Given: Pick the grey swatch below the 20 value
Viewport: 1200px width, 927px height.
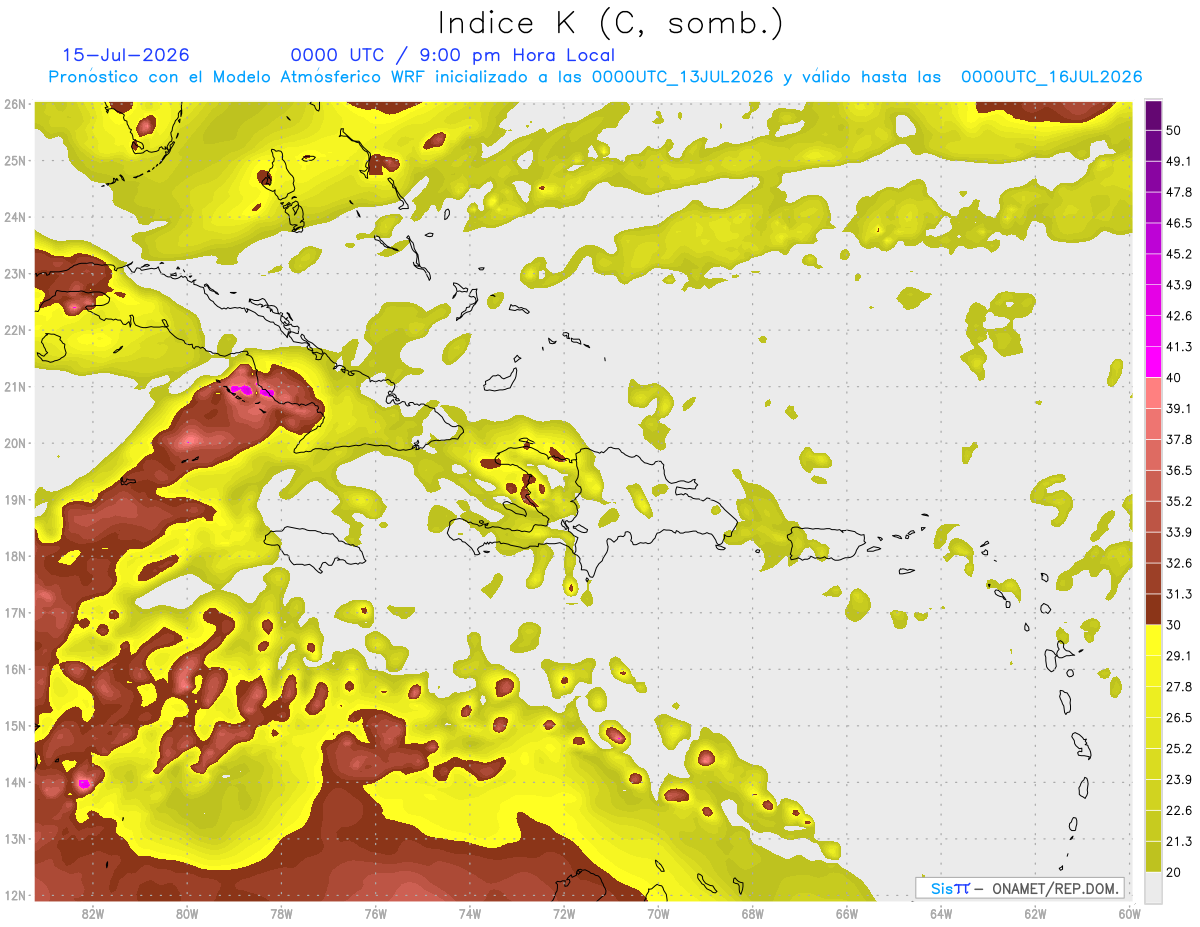Looking at the screenshot, I should 1153,887.
